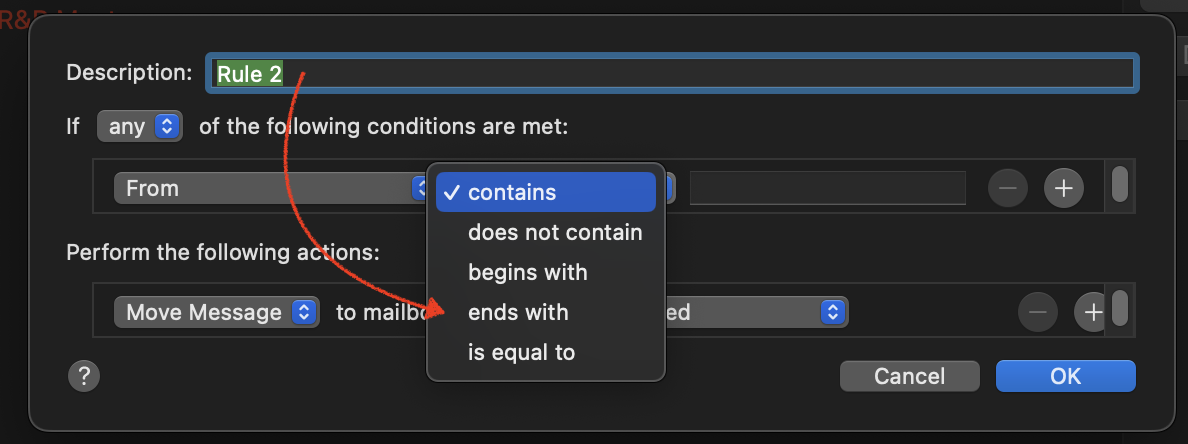Open the From condition field dropdown

pyautogui.click(x=270, y=187)
